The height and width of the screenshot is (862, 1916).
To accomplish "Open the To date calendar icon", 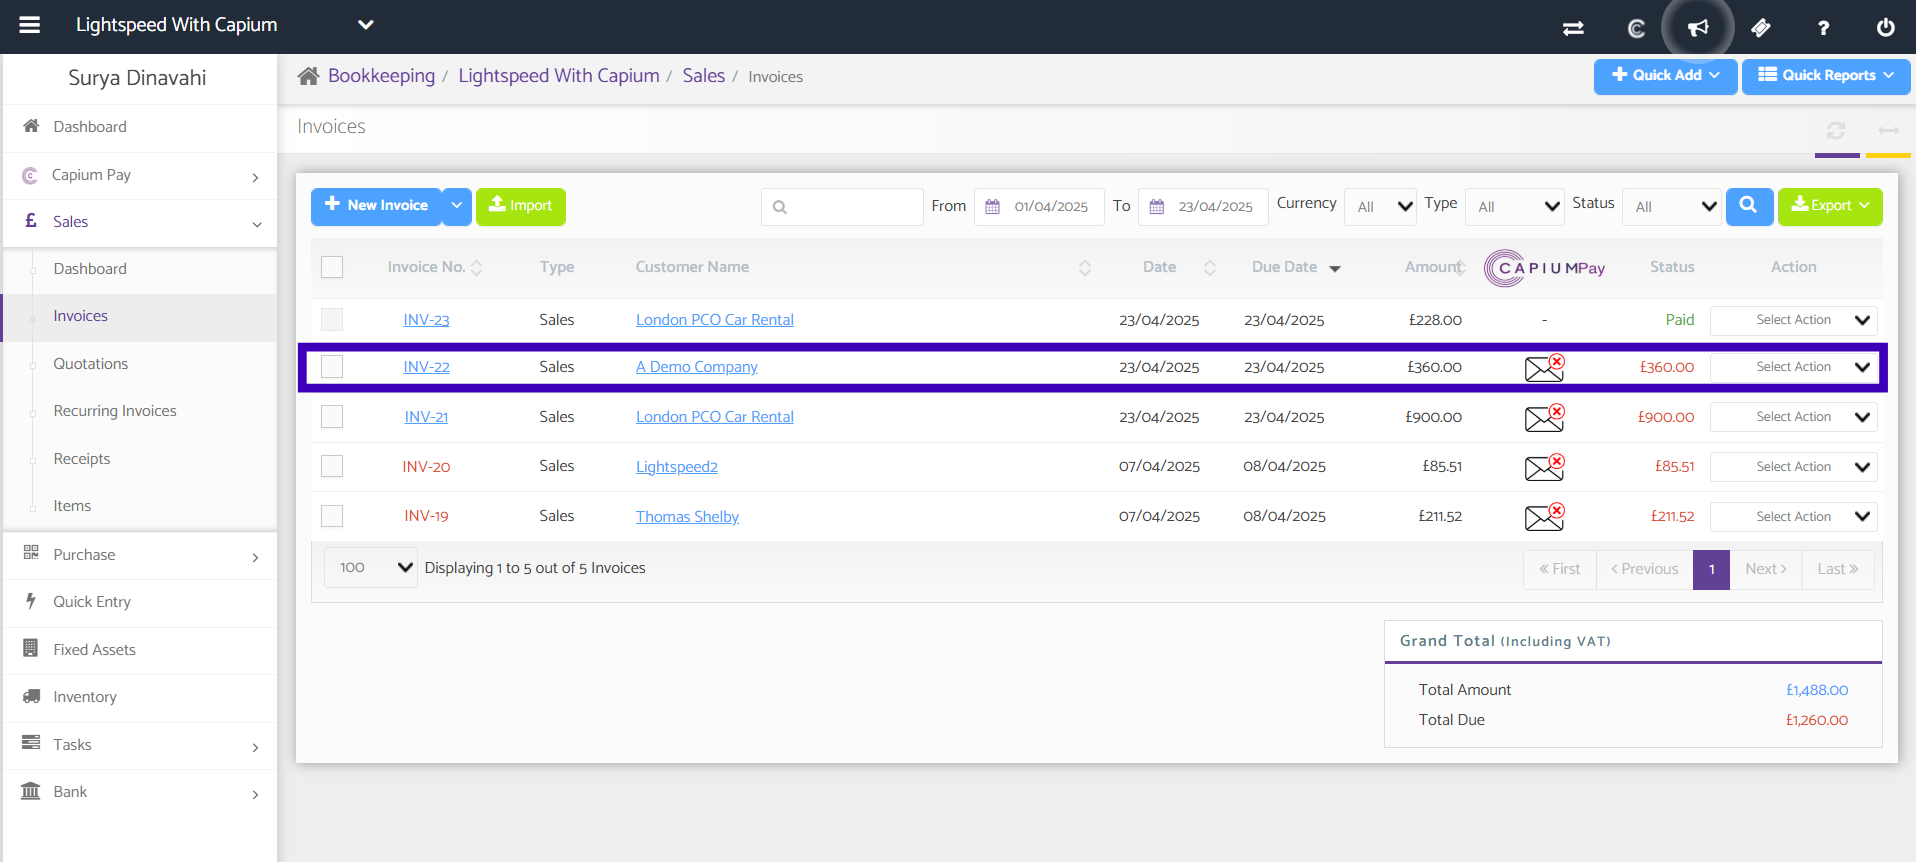I will click(1156, 207).
